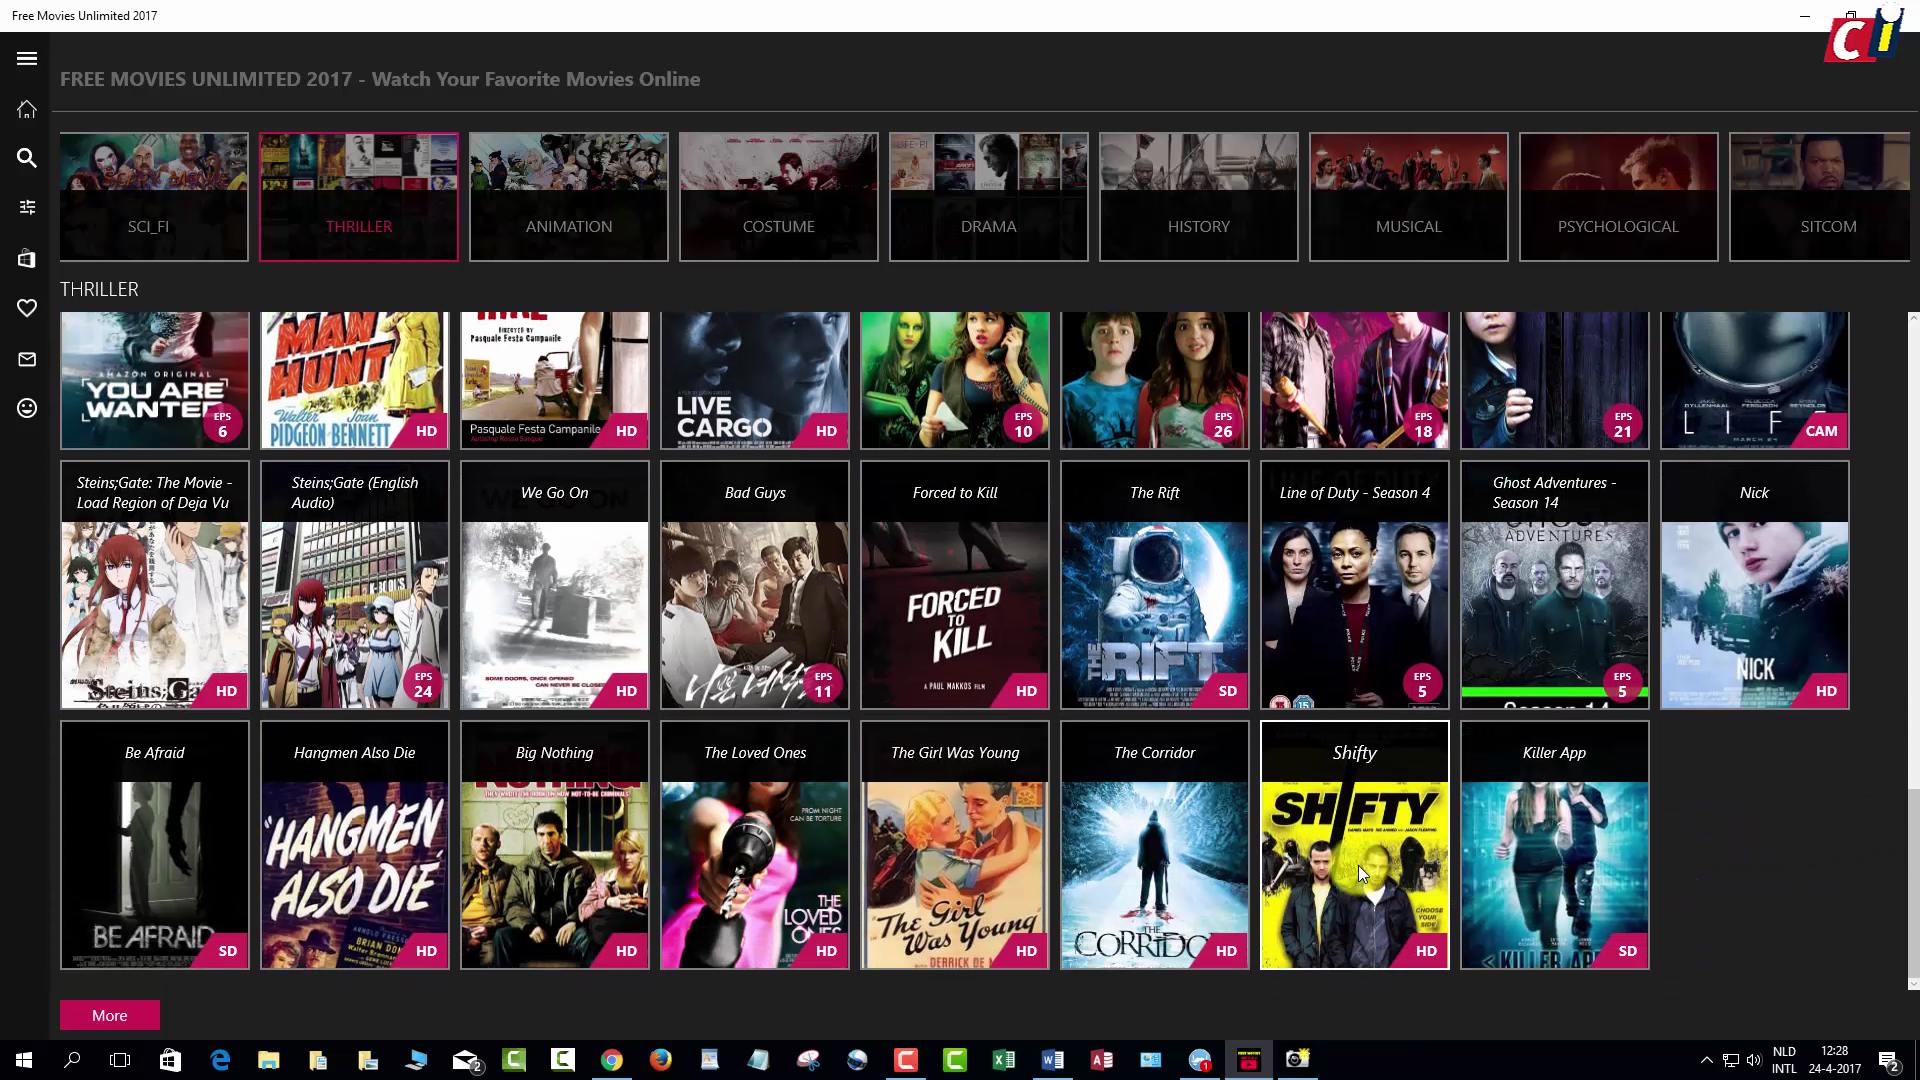Open Action Center from the notification area

(x=1888, y=1059)
